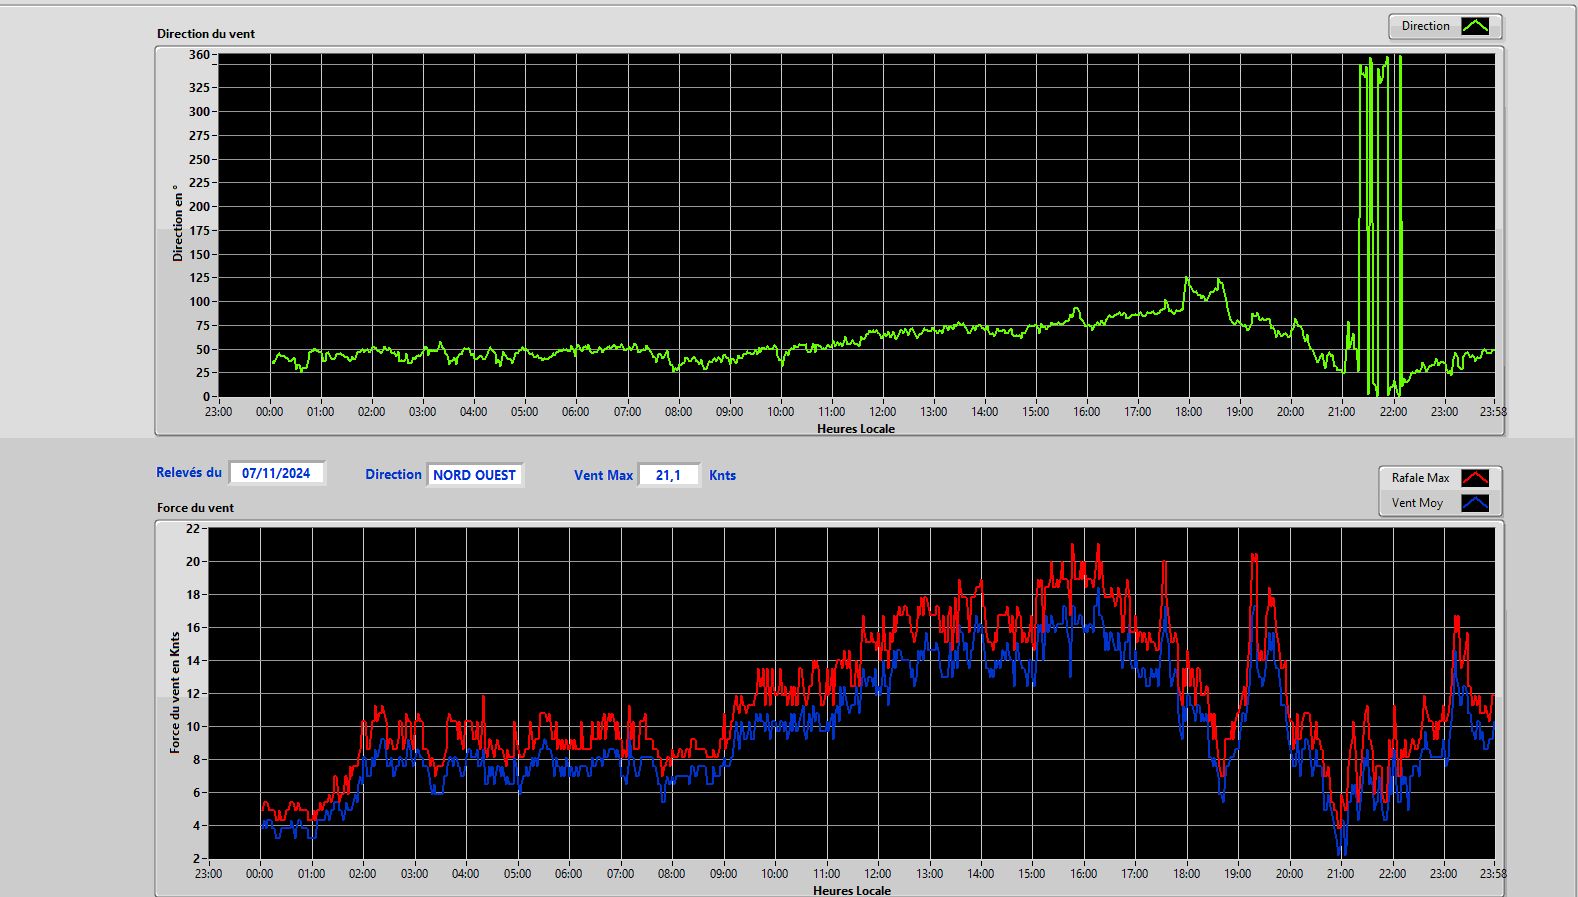Click the 275 tick on direction chart axis
1578x897 pixels.
199,136
